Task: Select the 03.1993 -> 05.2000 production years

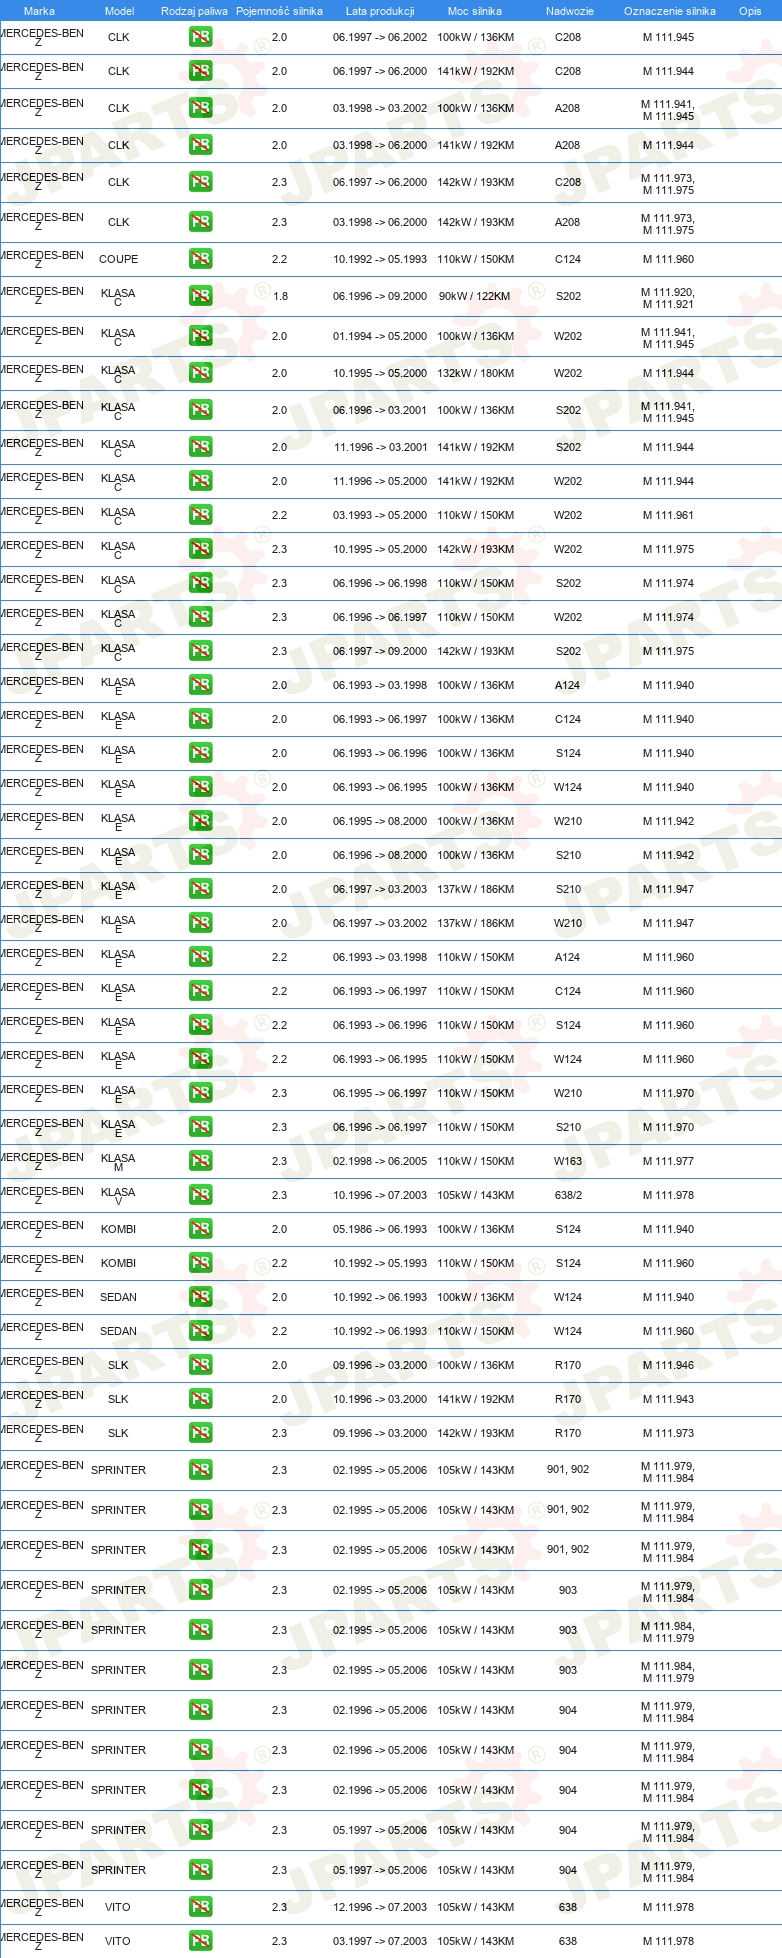Action: 380,515
